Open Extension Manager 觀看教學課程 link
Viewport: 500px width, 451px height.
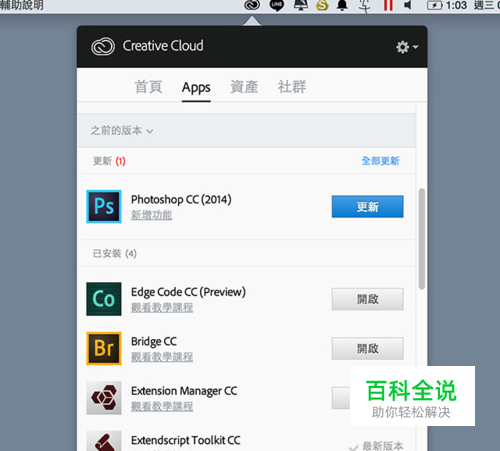coord(162,406)
